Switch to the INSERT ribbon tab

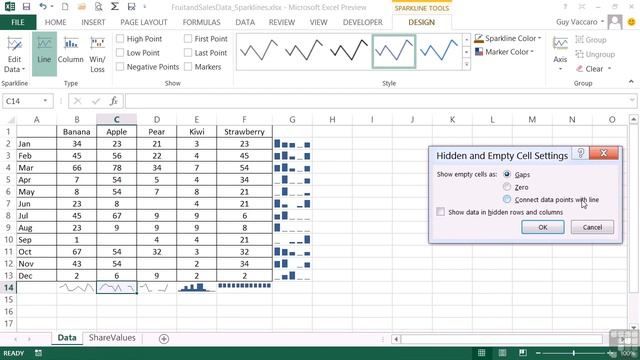(93, 22)
